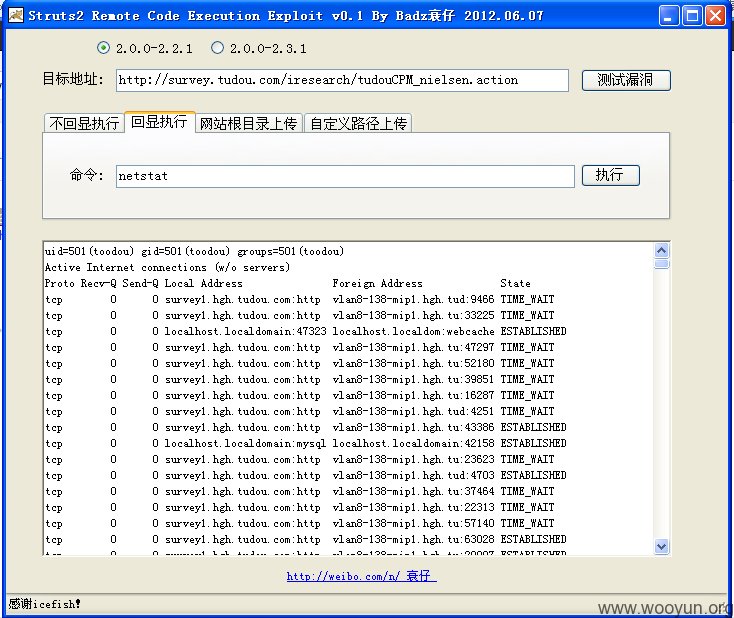Select the 2.0.0-2.2.1 version radio button
The width and height of the screenshot is (734, 618).
click(103, 48)
